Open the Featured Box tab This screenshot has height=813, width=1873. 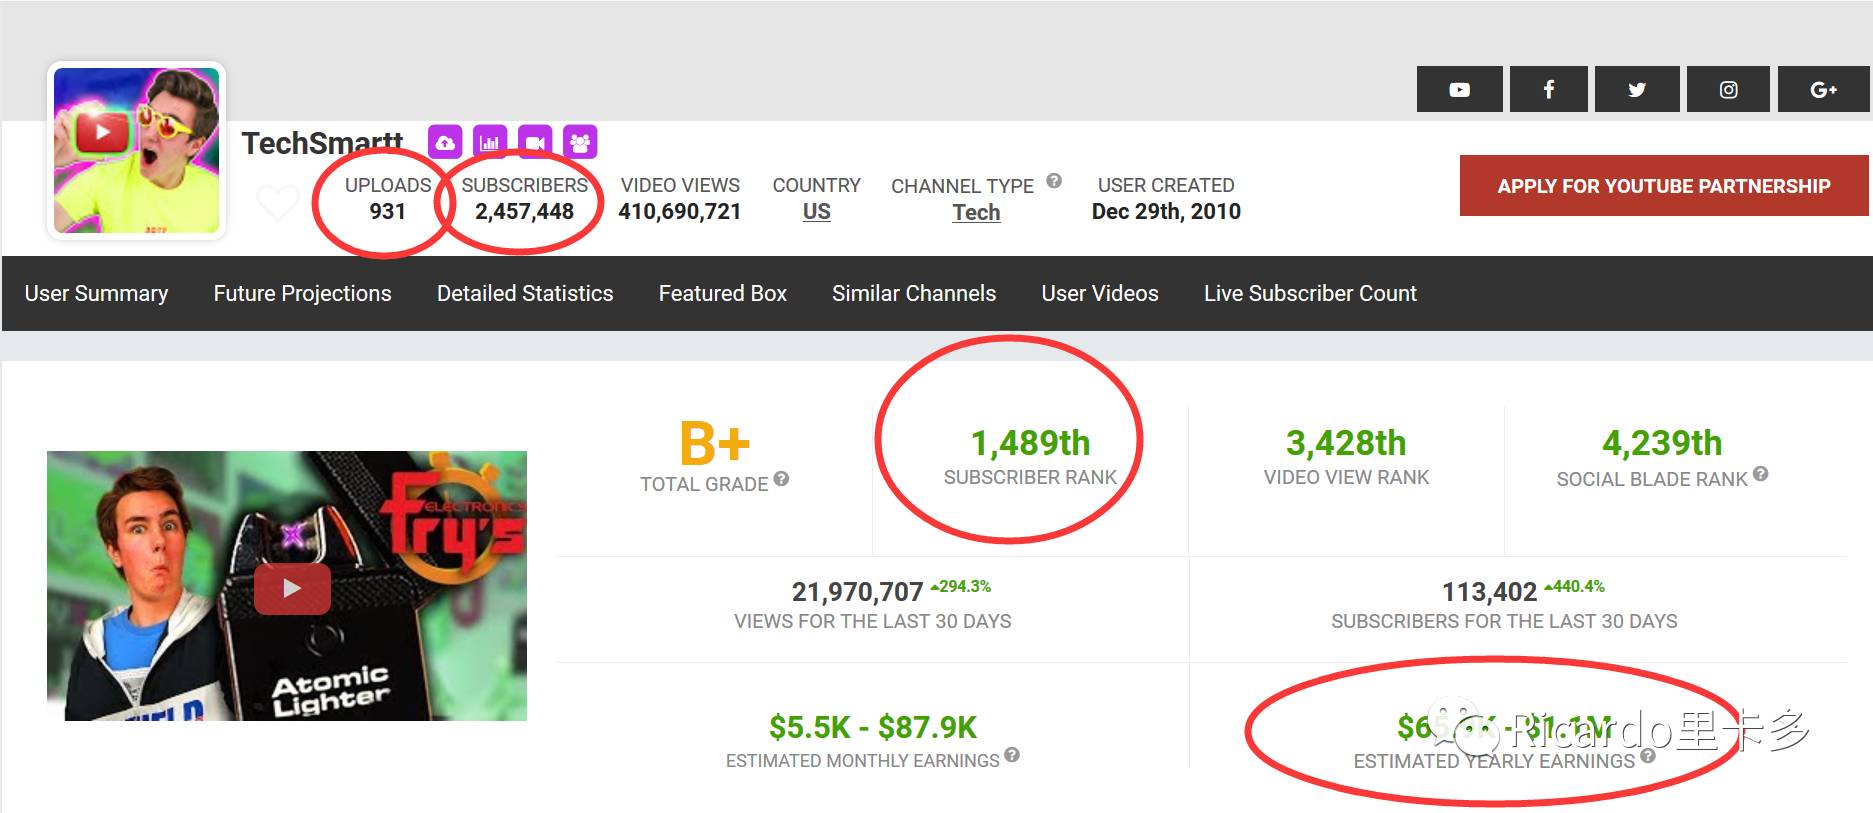tap(722, 293)
